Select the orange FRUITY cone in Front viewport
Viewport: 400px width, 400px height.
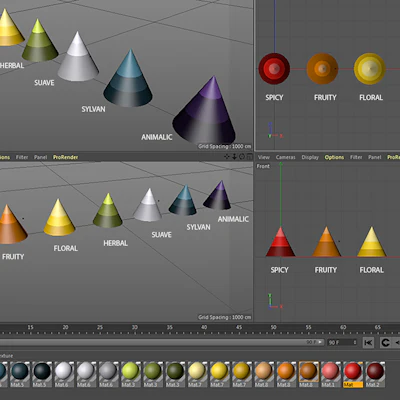pos(326,245)
